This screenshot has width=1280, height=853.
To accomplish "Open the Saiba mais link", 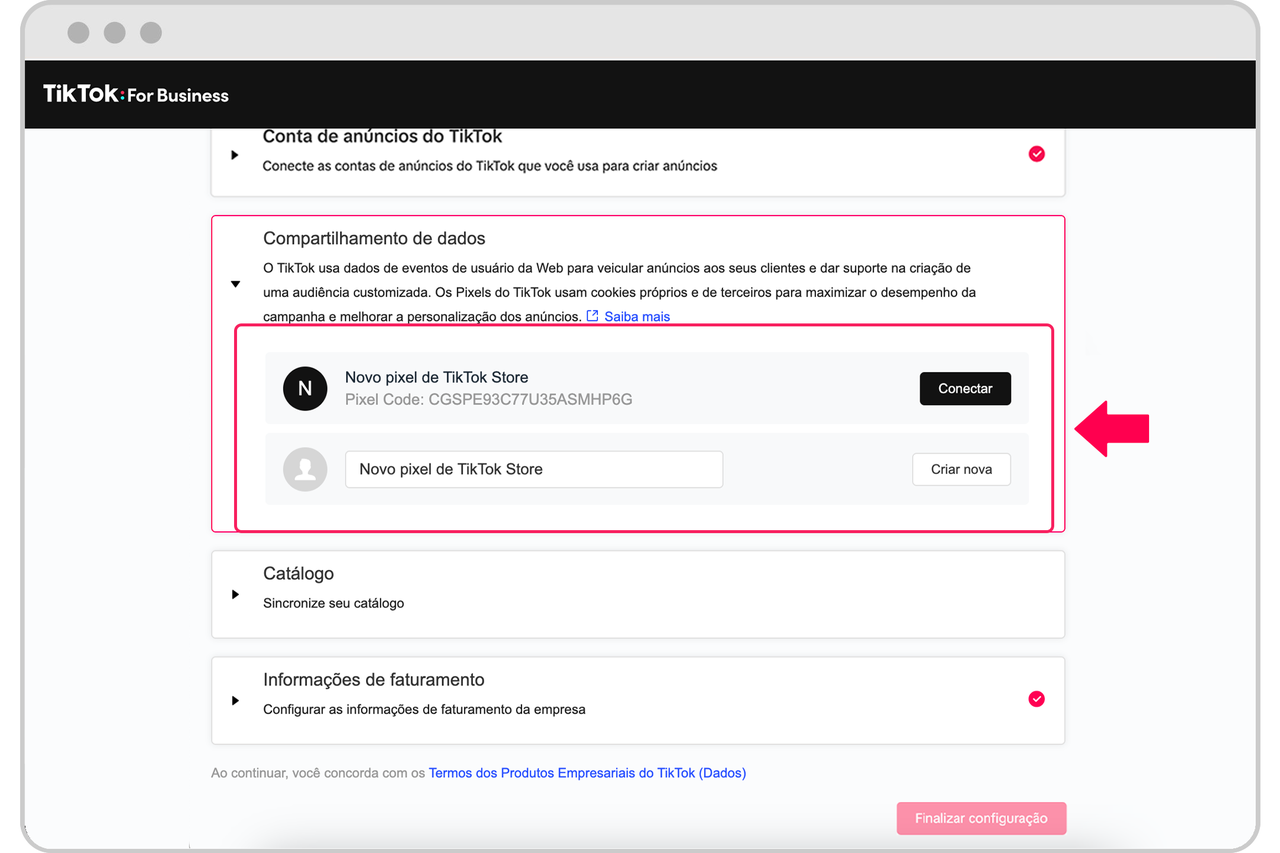I will coord(637,317).
